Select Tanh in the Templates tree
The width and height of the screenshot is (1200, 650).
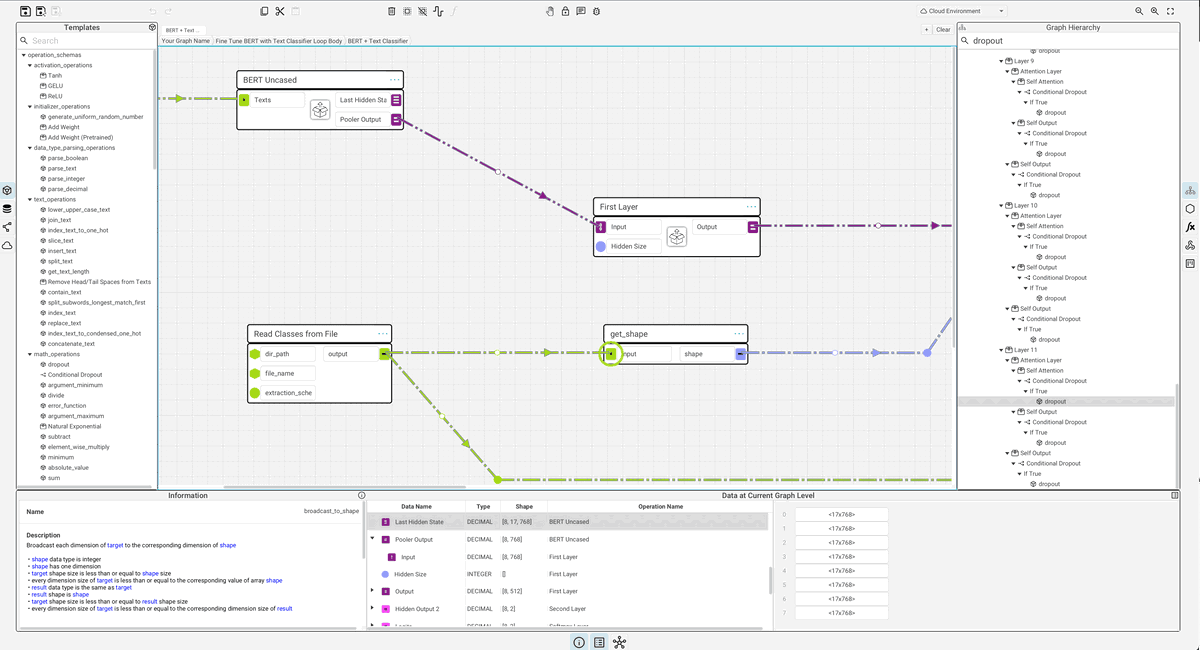tap(55, 75)
